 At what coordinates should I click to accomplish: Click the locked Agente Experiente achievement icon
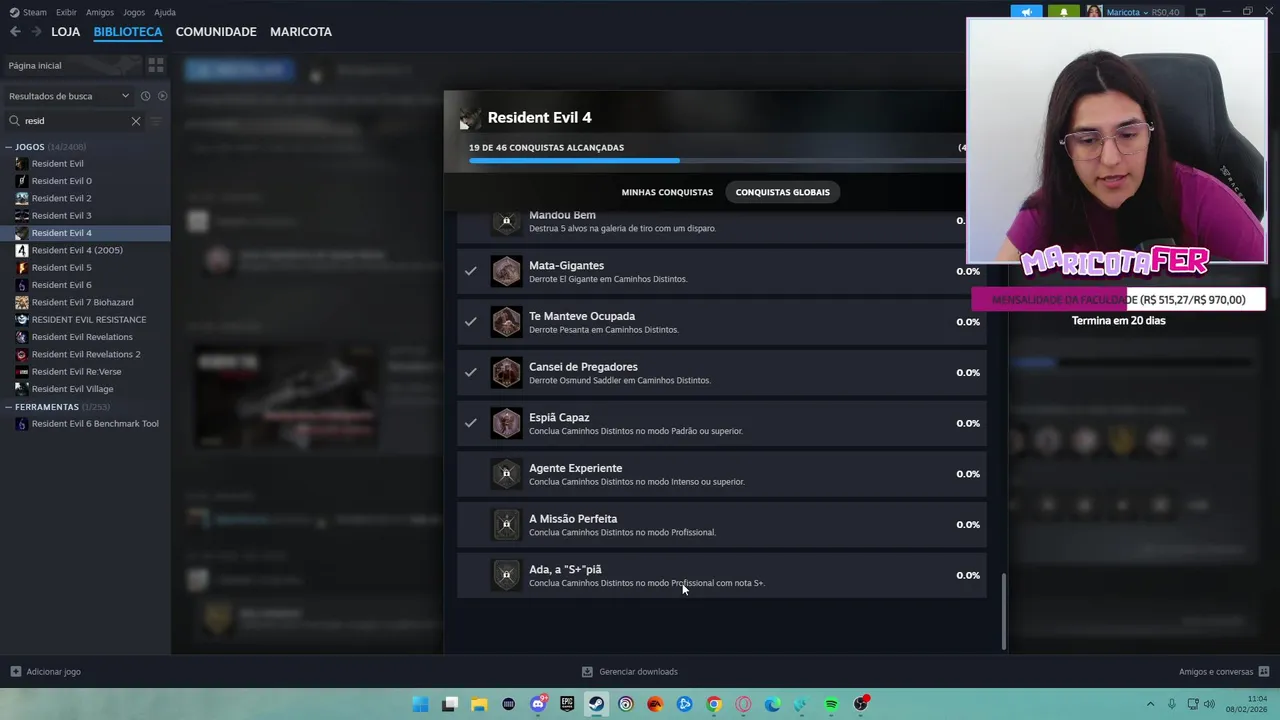(x=506, y=474)
